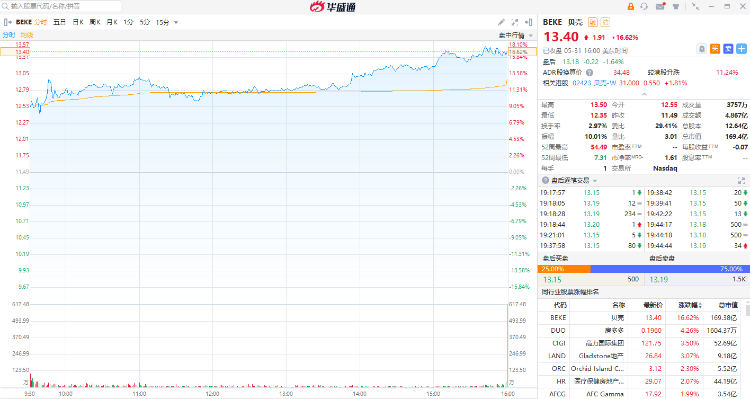Open customer service headset icon
The image size is (750, 399).
tap(644, 7)
